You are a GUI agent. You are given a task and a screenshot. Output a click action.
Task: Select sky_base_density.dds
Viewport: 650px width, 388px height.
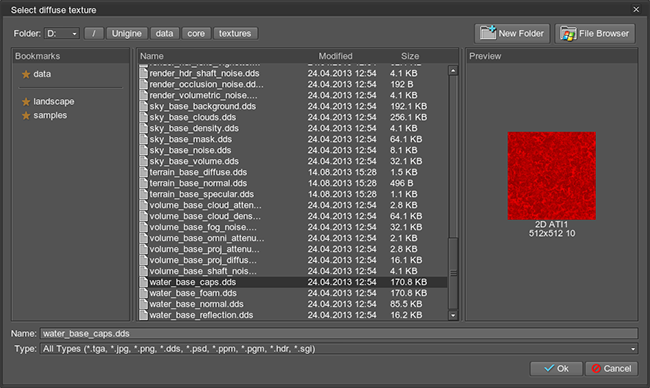[293, 129]
